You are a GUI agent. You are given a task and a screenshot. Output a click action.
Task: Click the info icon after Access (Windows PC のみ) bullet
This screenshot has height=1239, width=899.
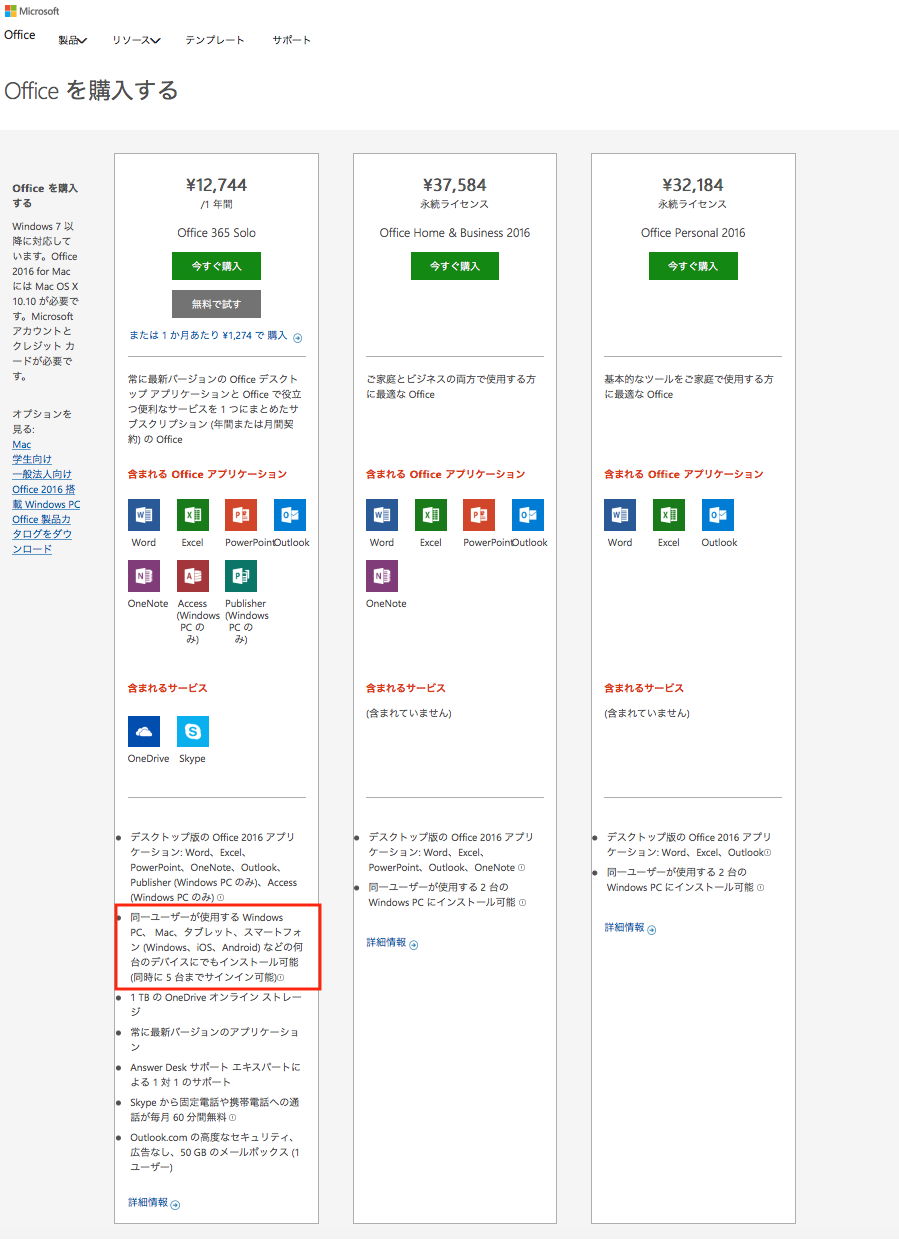(x=221, y=898)
